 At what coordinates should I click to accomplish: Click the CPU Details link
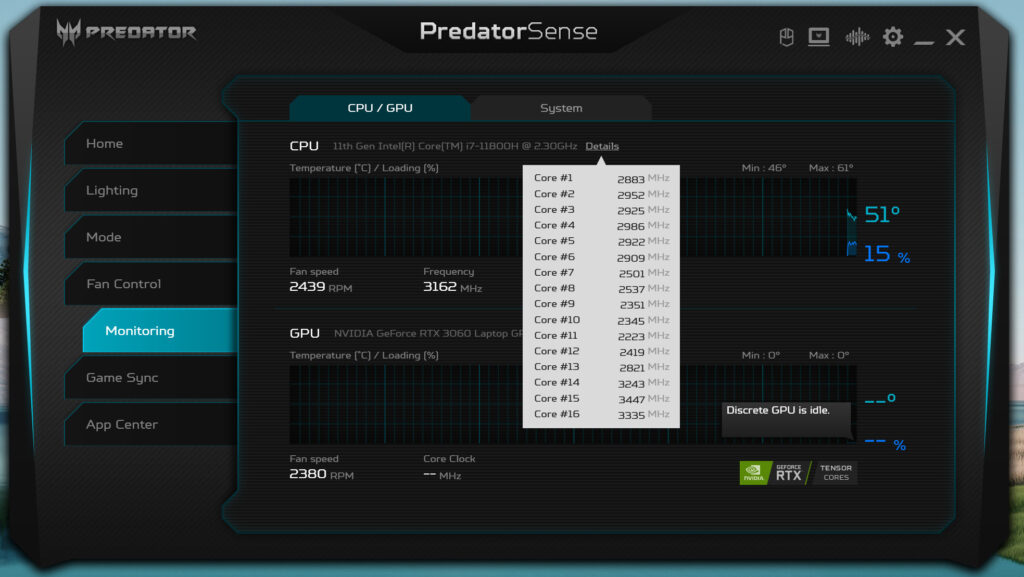601,146
